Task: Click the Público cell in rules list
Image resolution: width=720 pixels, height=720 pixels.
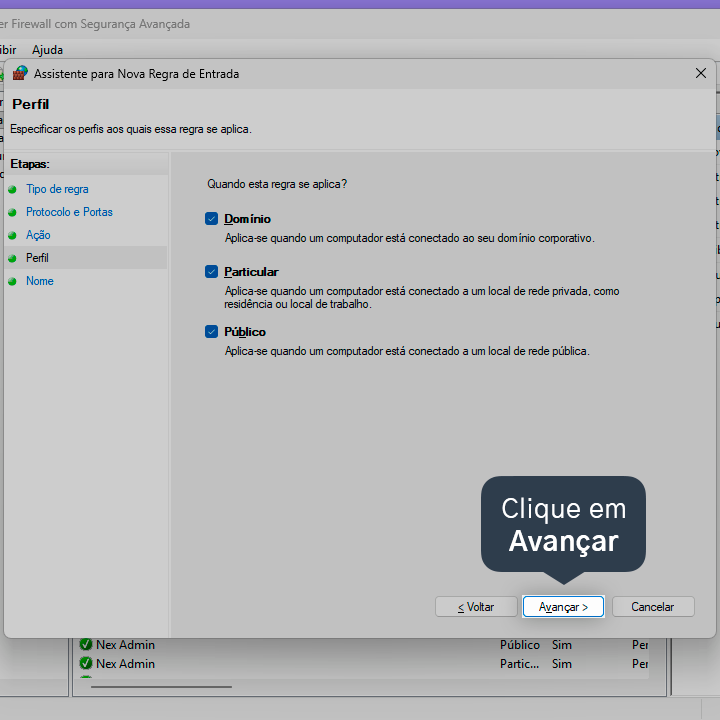Action: point(520,645)
